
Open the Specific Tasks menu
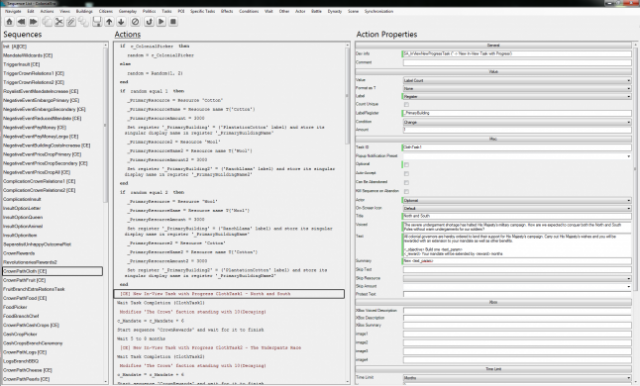[x=202, y=11]
